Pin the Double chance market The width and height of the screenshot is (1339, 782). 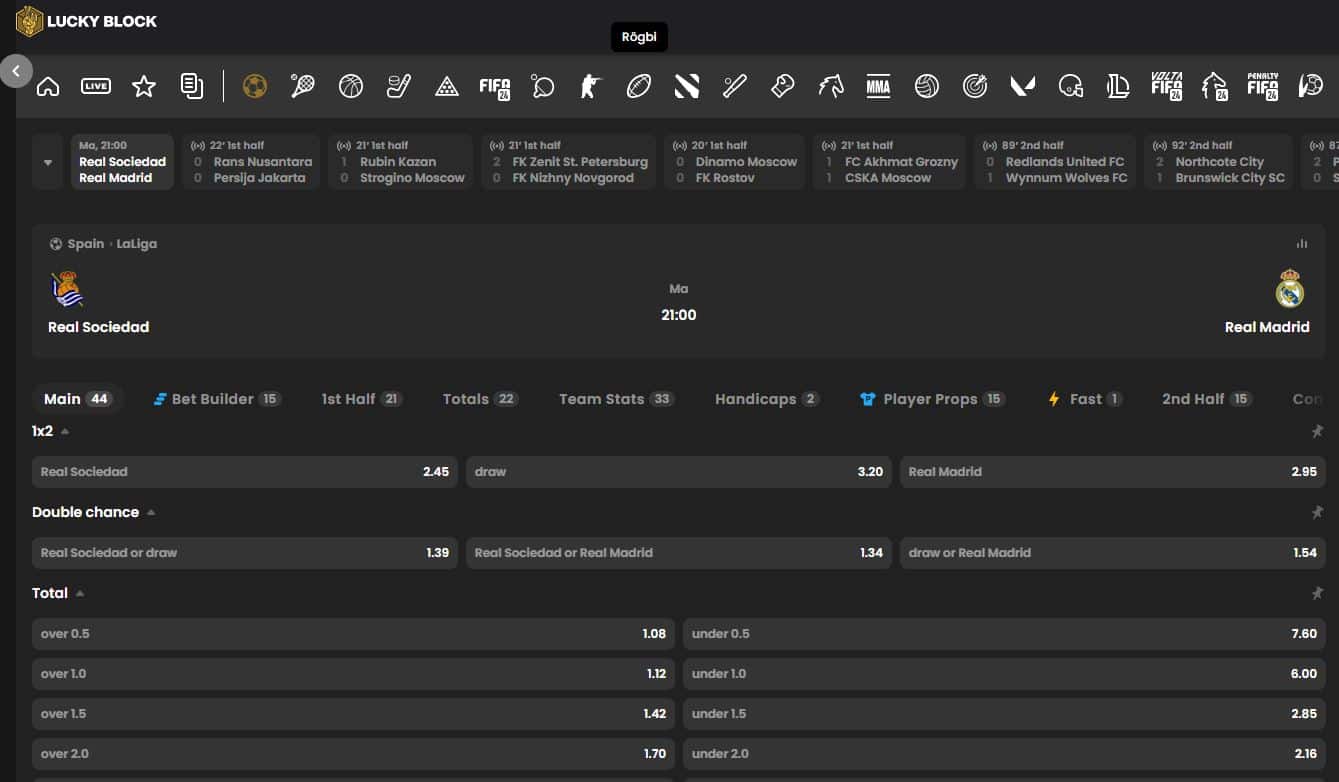pos(1317,512)
